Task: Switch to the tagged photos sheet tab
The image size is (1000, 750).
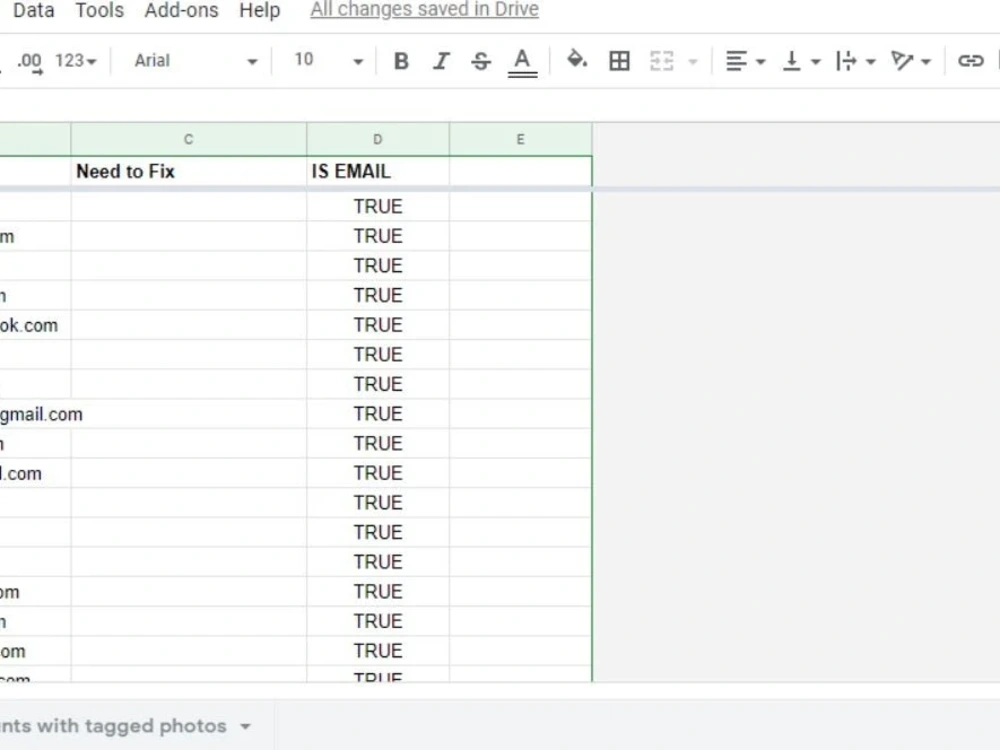Action: [114, 726]
